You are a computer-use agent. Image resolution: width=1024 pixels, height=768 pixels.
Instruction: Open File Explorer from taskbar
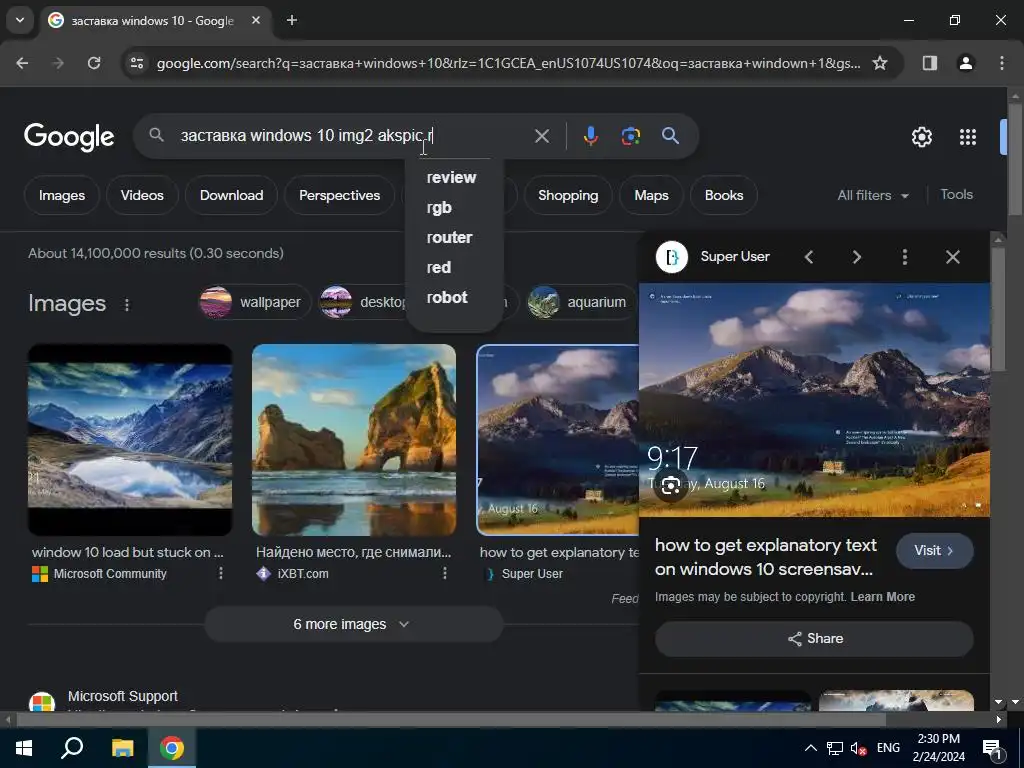[122, 748]
